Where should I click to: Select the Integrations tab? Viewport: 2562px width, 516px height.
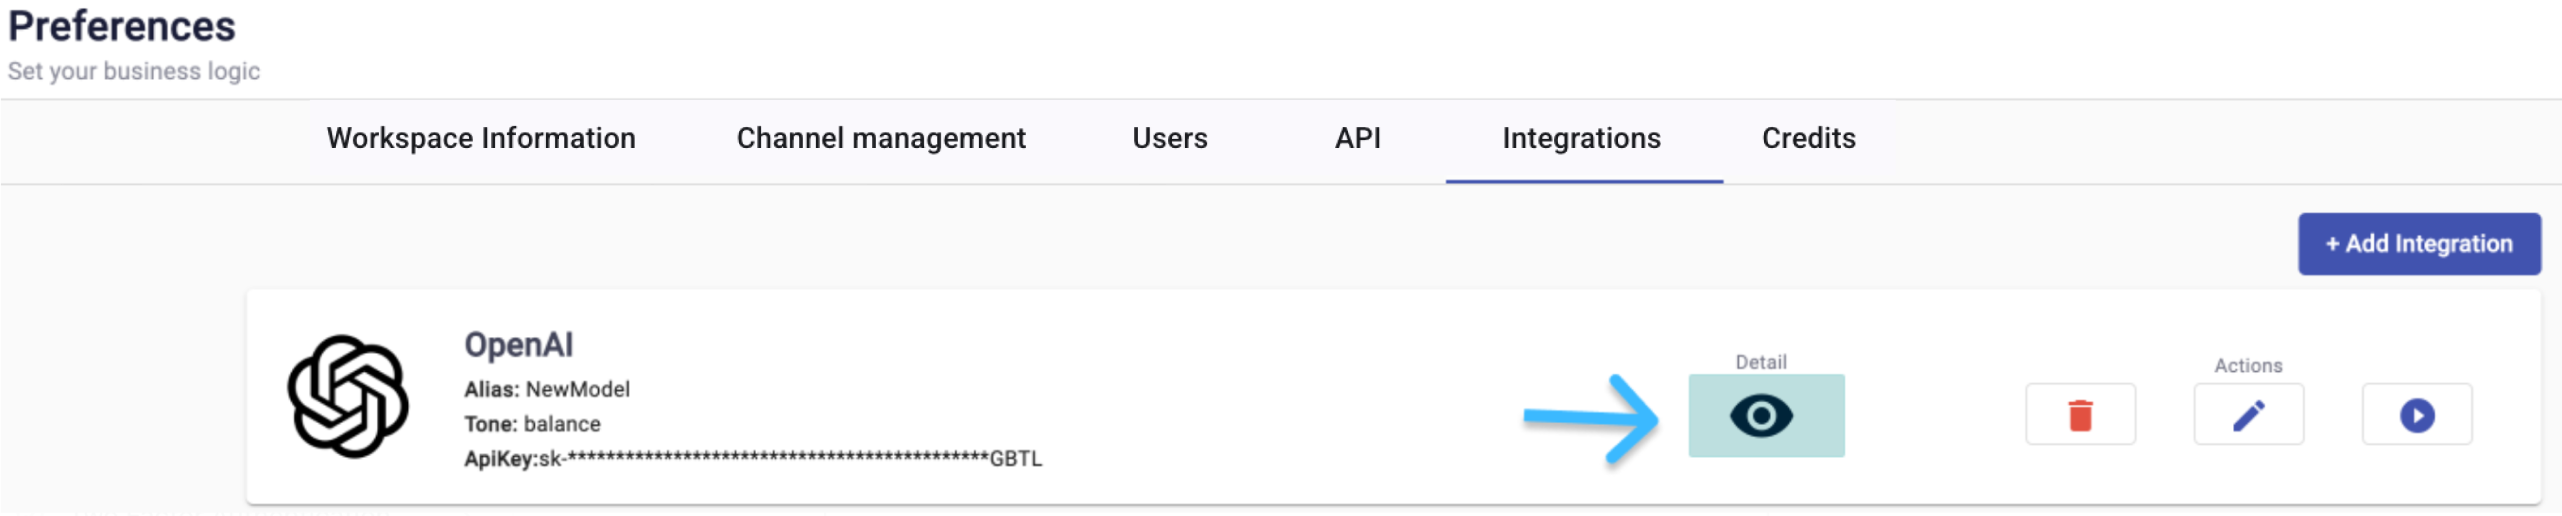[1581, 138]
